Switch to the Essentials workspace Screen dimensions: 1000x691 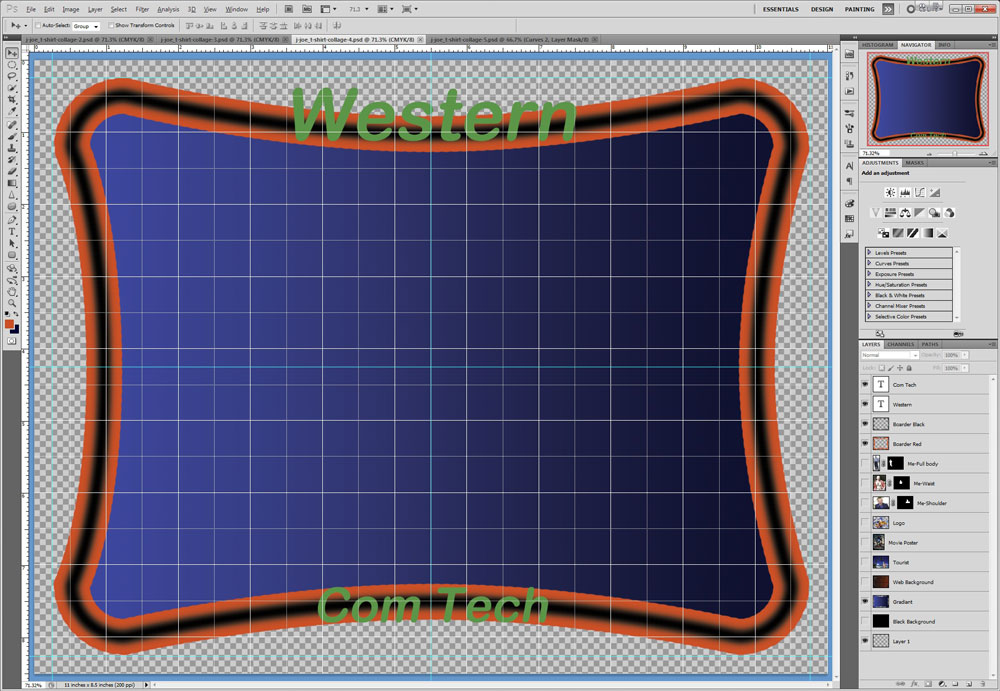(780, 9)
